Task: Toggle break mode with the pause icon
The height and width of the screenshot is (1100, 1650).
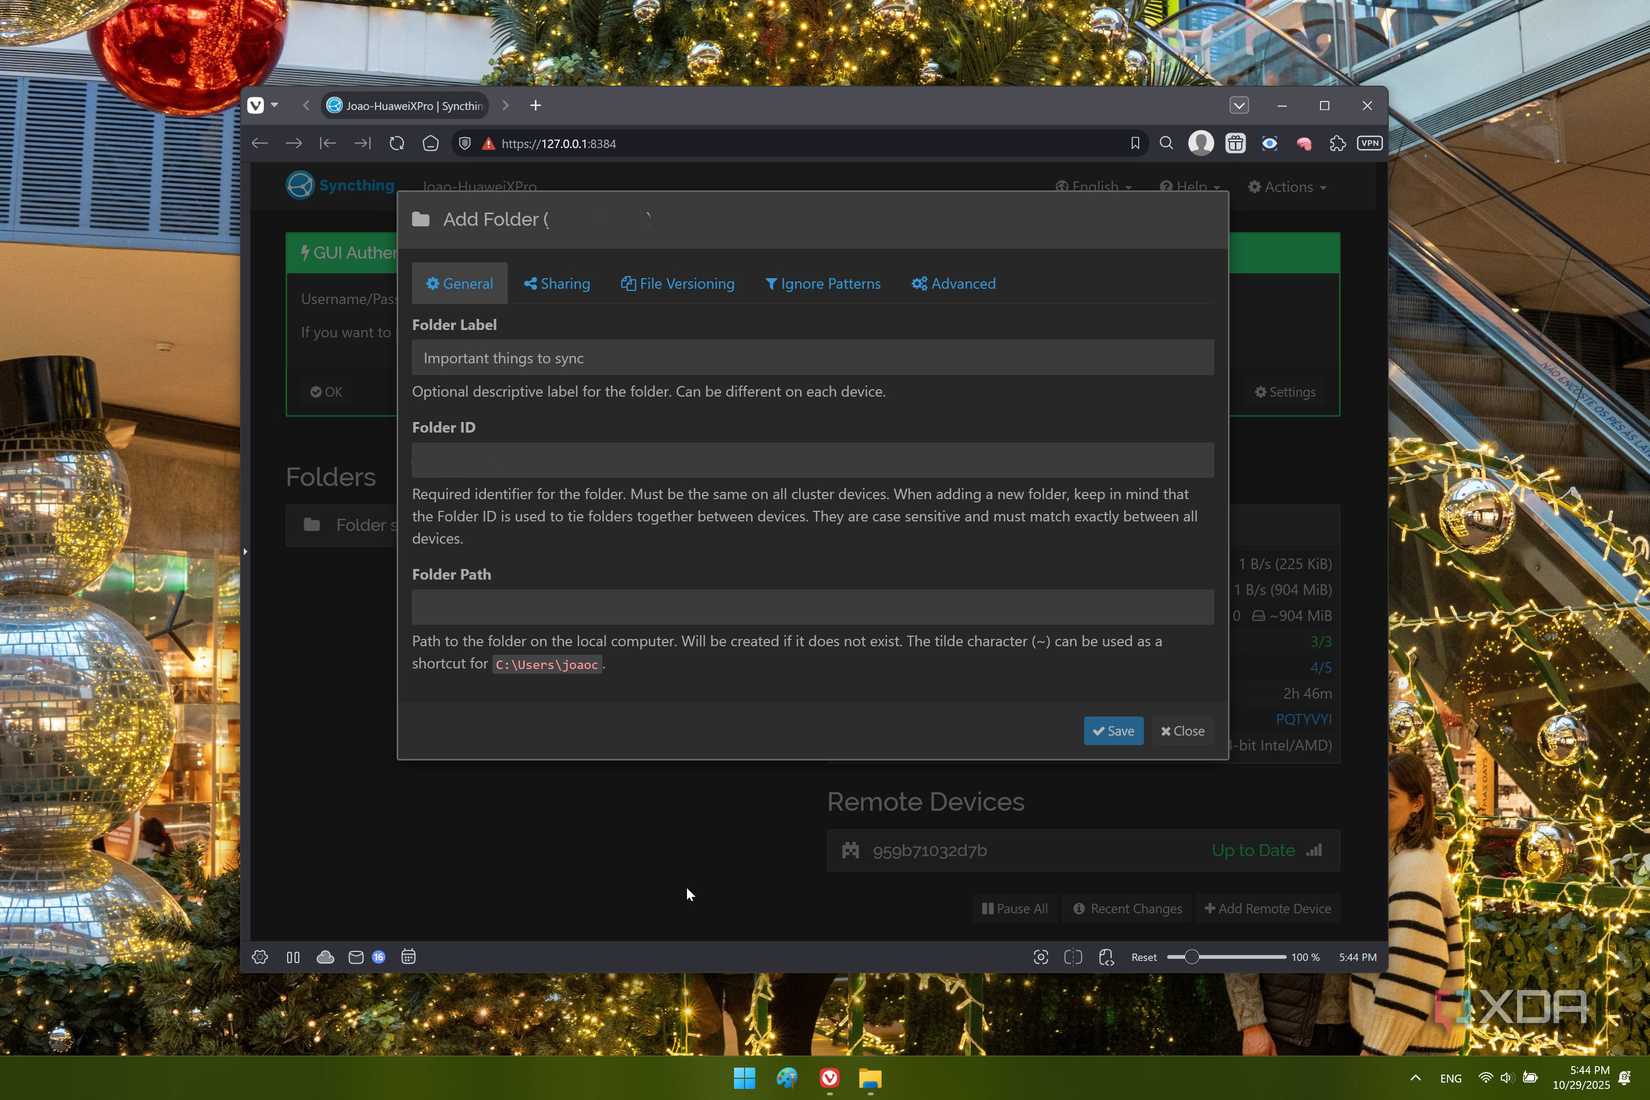Action: [292, 957]
